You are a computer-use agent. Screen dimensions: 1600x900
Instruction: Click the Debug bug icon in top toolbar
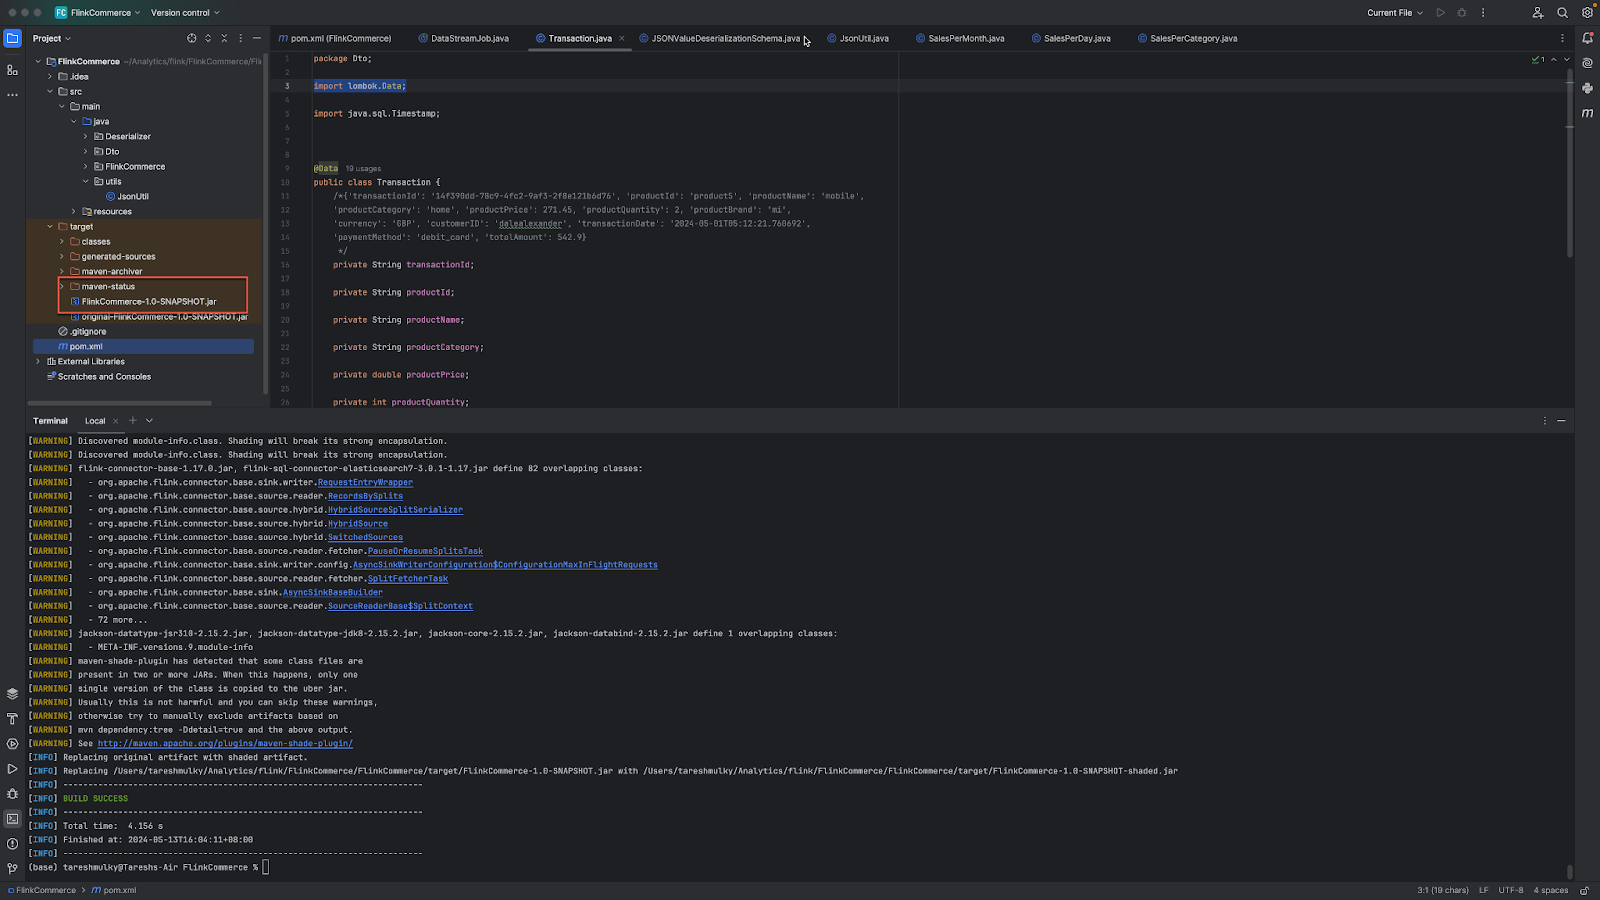1462,13
